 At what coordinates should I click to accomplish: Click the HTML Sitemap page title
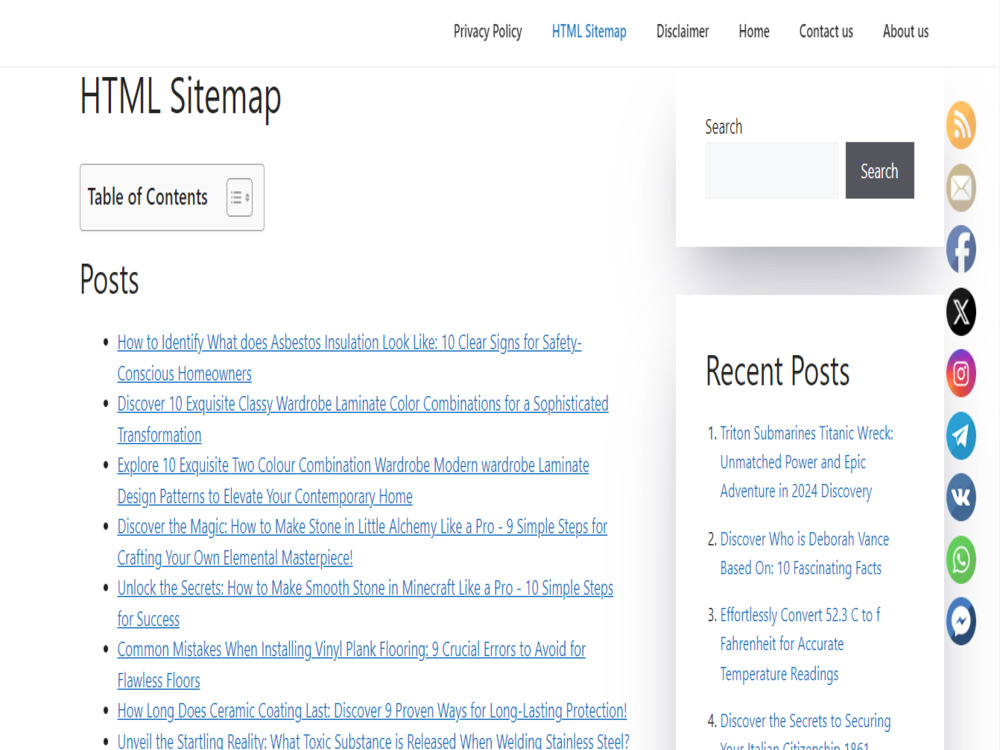coord(180,97)
